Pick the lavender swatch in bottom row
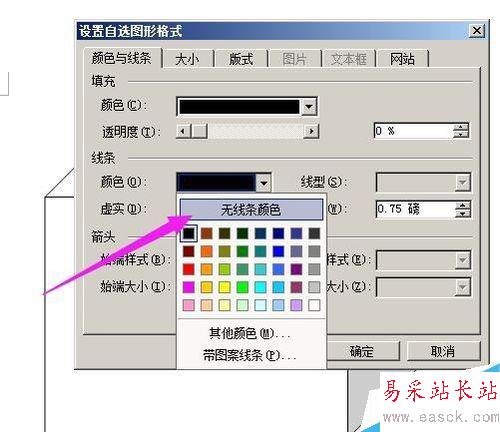This screenshot has height=432, width=500. pos(296,305)
